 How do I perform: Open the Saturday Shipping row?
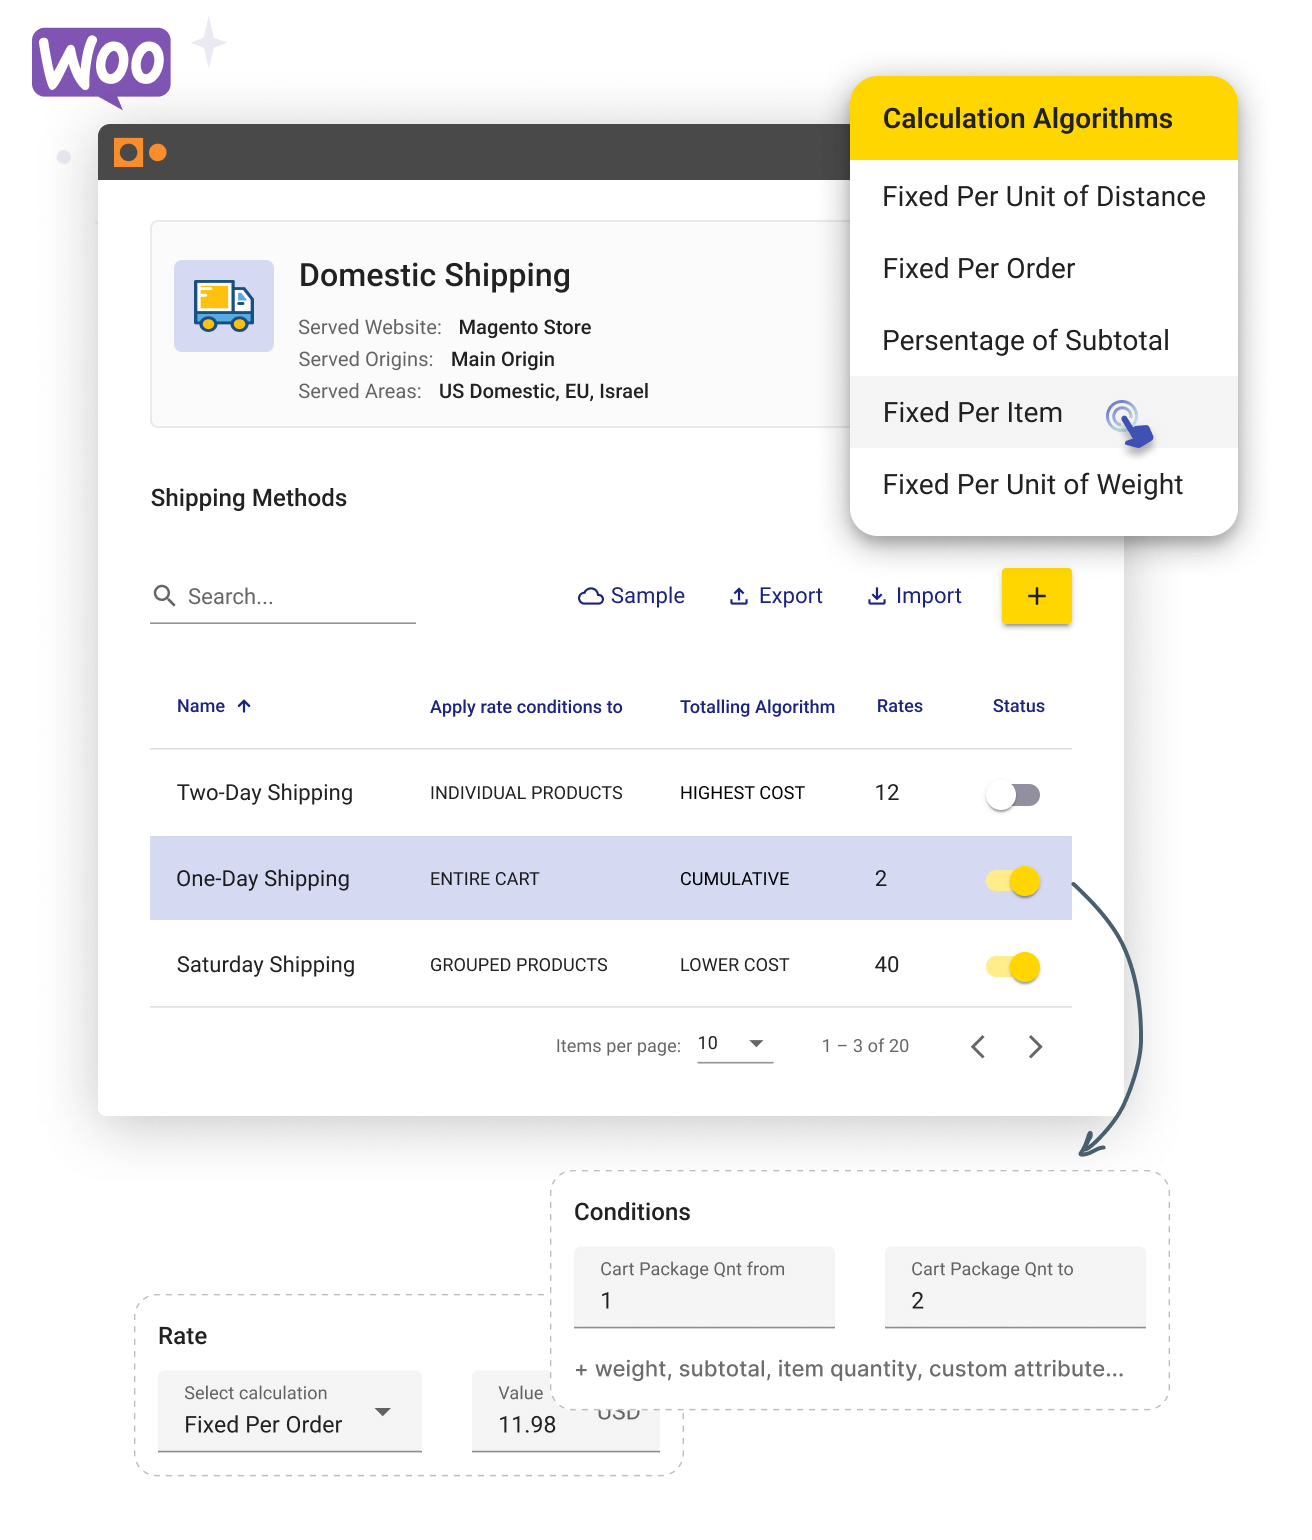611,964
